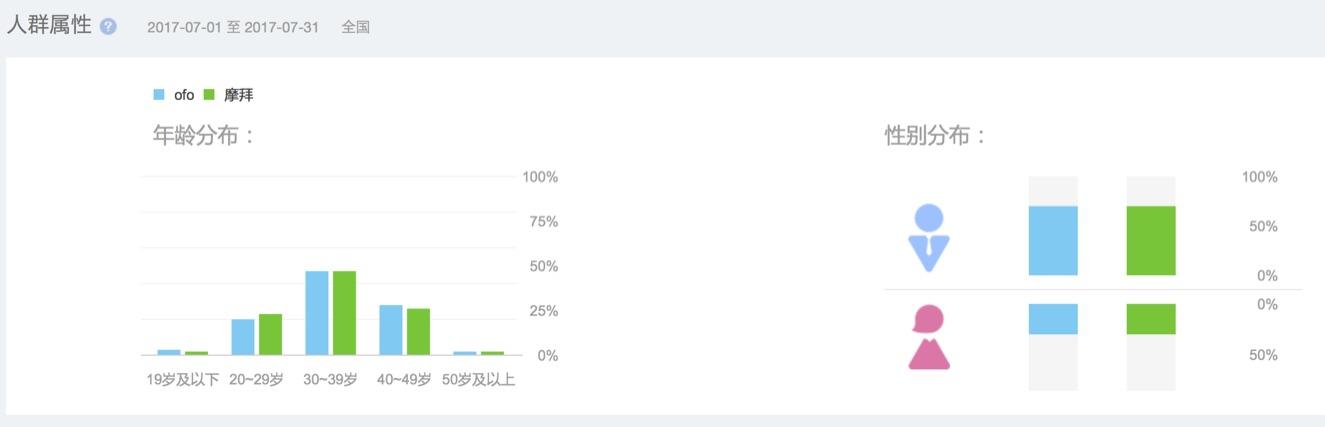
Task: Click the 人群属性 section title
Action: point(49,26)
